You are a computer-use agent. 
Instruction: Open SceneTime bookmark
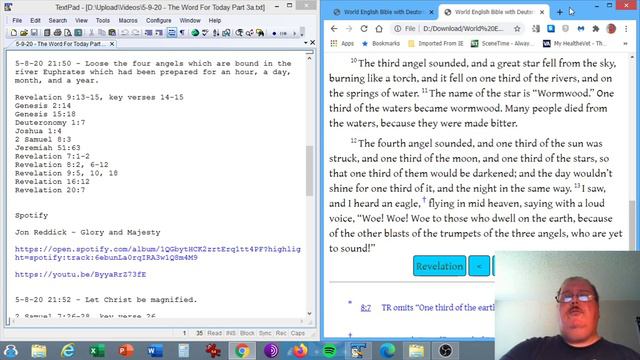[502, 43]
